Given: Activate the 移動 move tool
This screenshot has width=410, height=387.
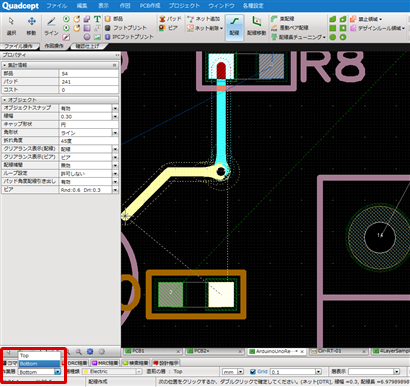Looking at the screenshot, I should pyautogui.click(x=31, y=26).
